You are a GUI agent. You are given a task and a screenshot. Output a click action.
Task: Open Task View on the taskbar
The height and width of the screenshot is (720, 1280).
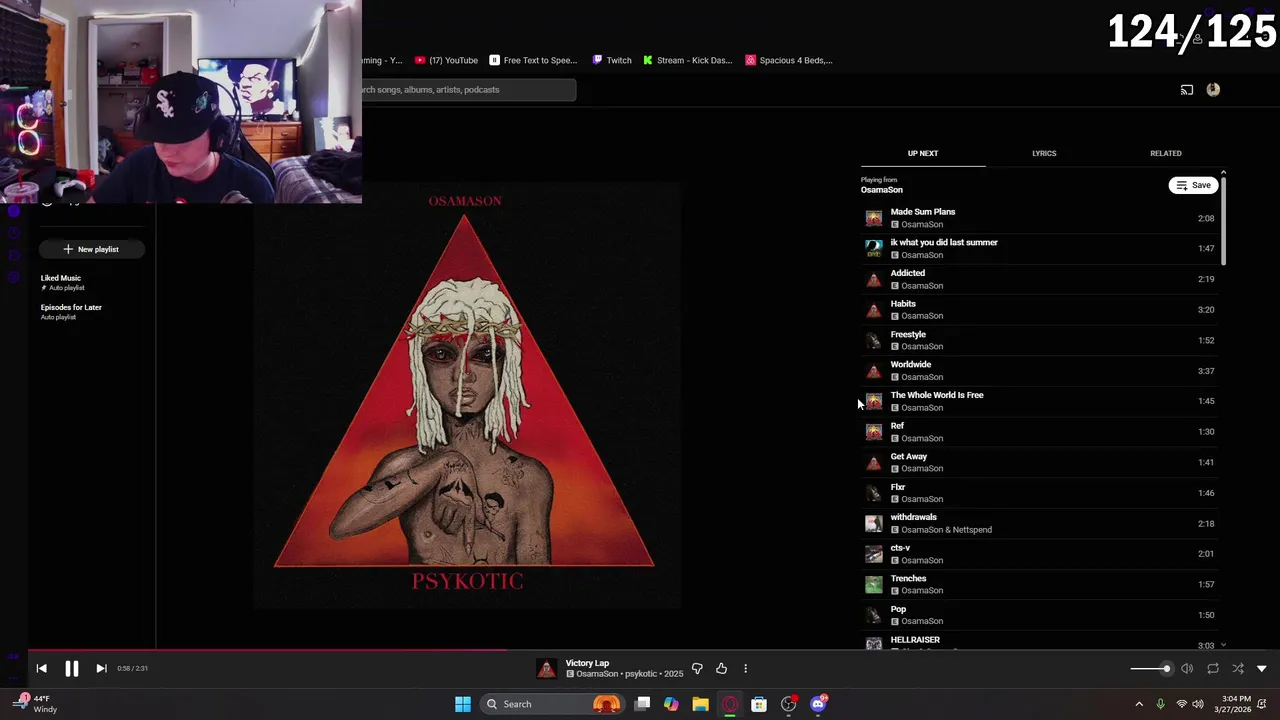tap(642, 704)
